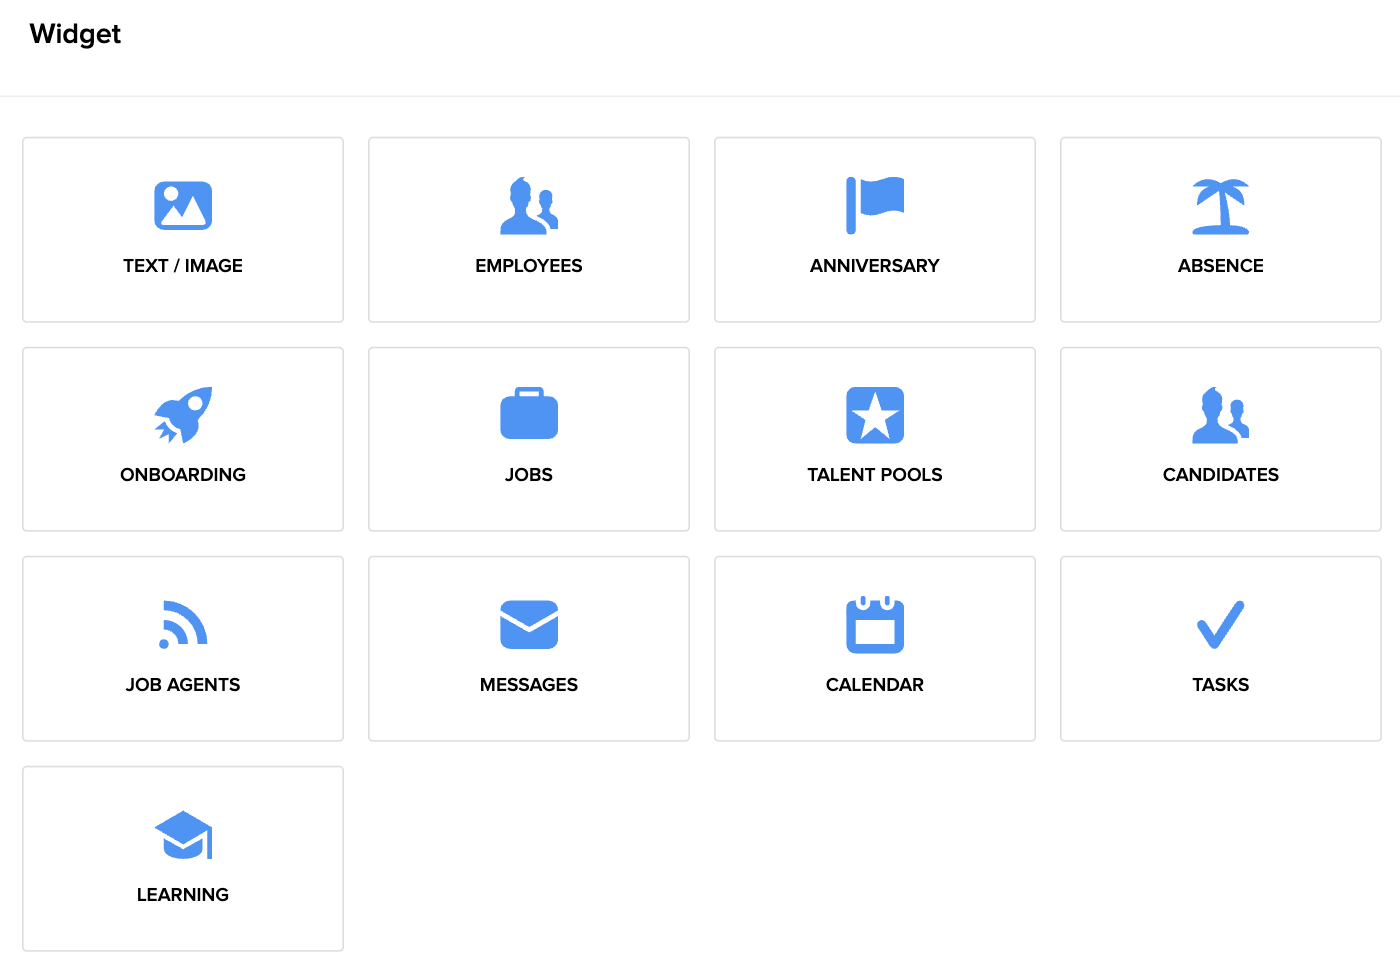Click the "EMPLOYEES" label
The height and width of the screenshot is (960, 1400).
[x=529, y=266]
